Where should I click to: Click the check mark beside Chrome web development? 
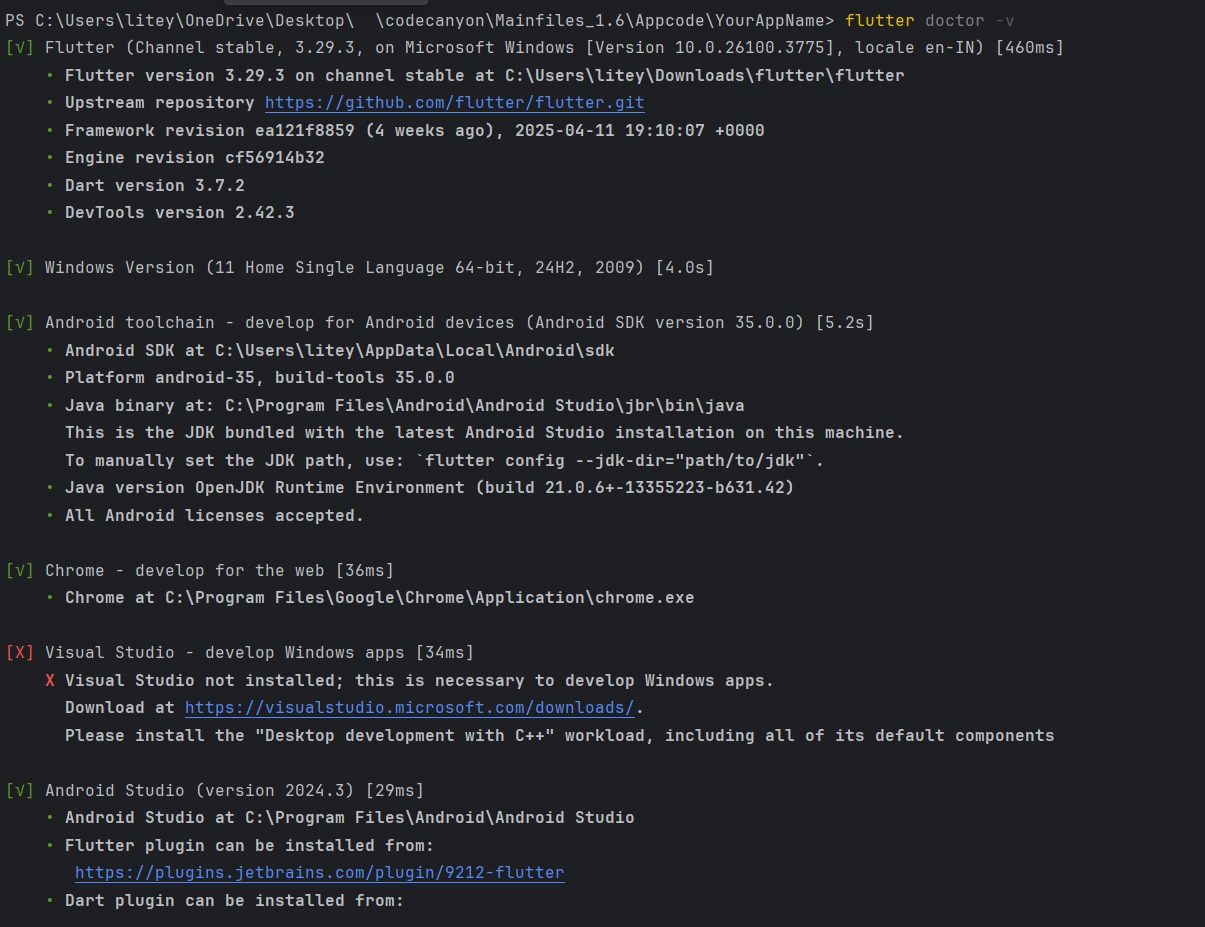click(20, 571)
